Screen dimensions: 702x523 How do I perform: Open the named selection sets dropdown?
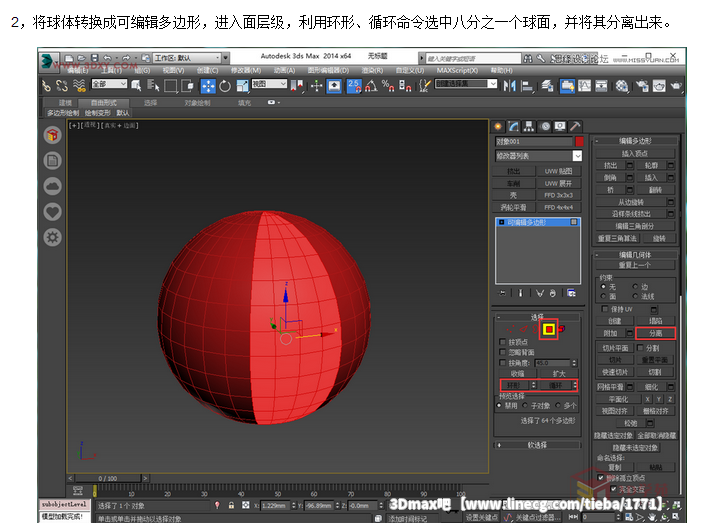(466, 84)
